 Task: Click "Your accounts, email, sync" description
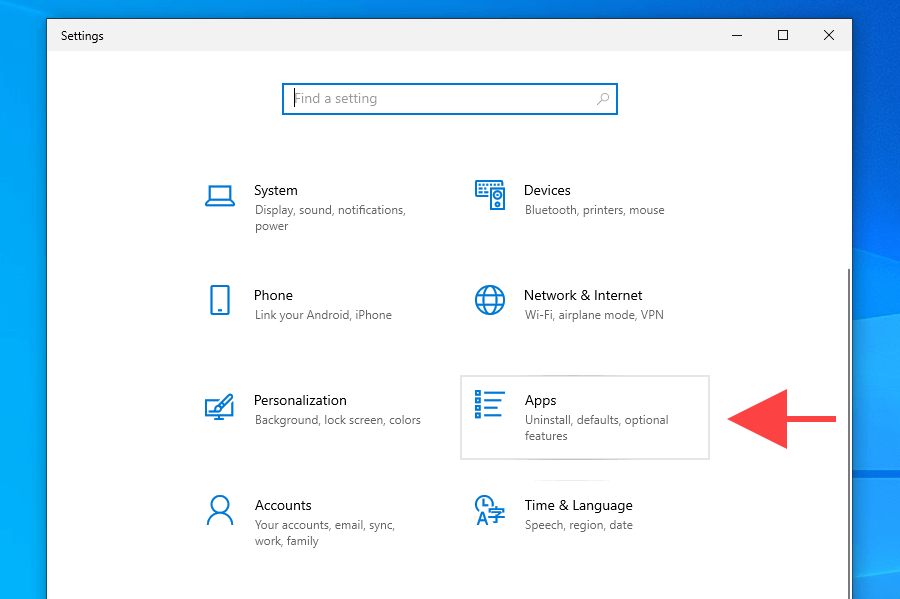pyautogui.click(x=325, y=533)
